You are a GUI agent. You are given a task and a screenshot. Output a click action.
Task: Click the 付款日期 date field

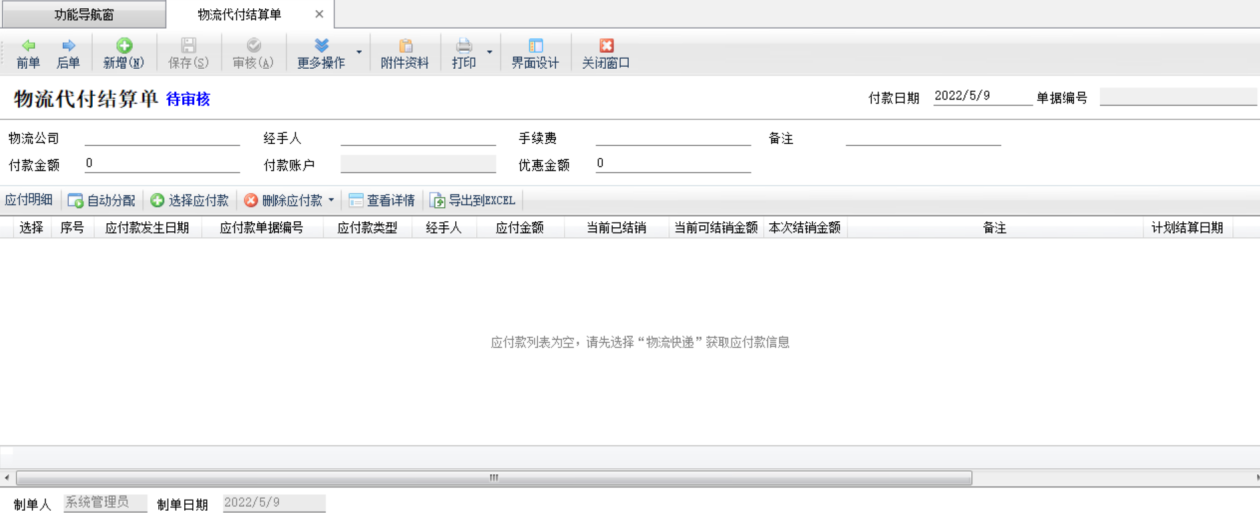coord(982,97)
